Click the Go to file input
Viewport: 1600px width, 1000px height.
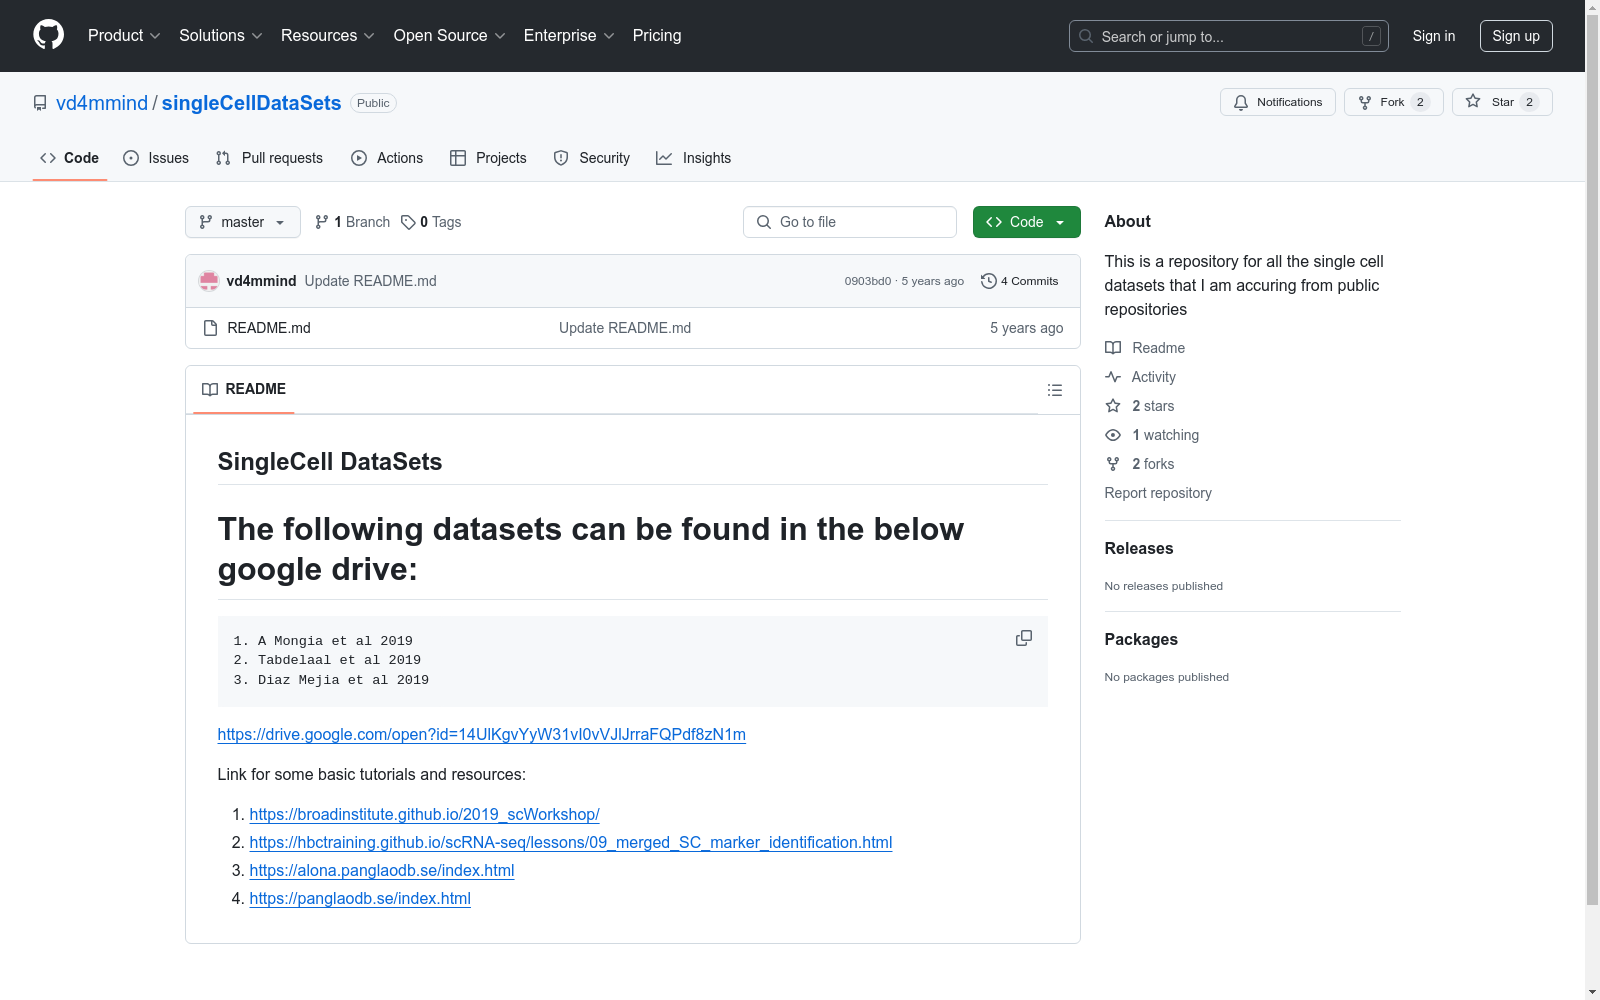coord(850,222)
